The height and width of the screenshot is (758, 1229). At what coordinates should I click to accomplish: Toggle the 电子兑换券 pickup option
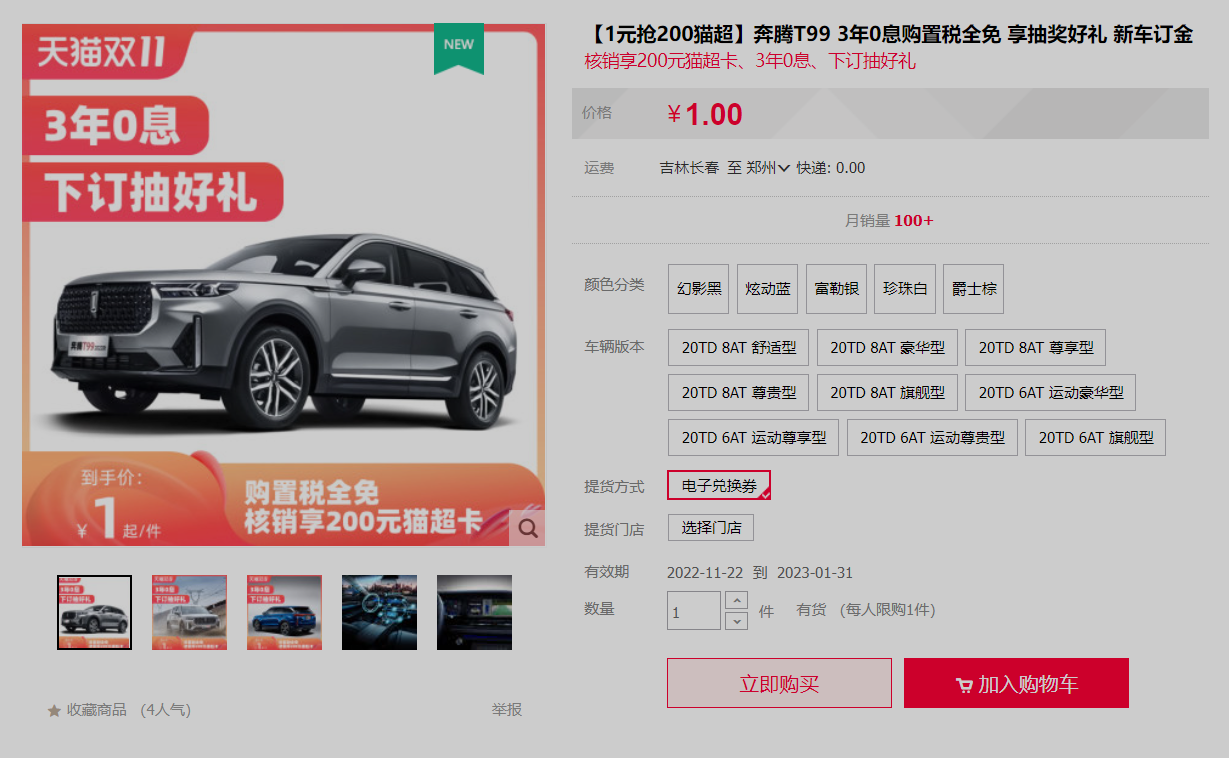pos(719,485)
